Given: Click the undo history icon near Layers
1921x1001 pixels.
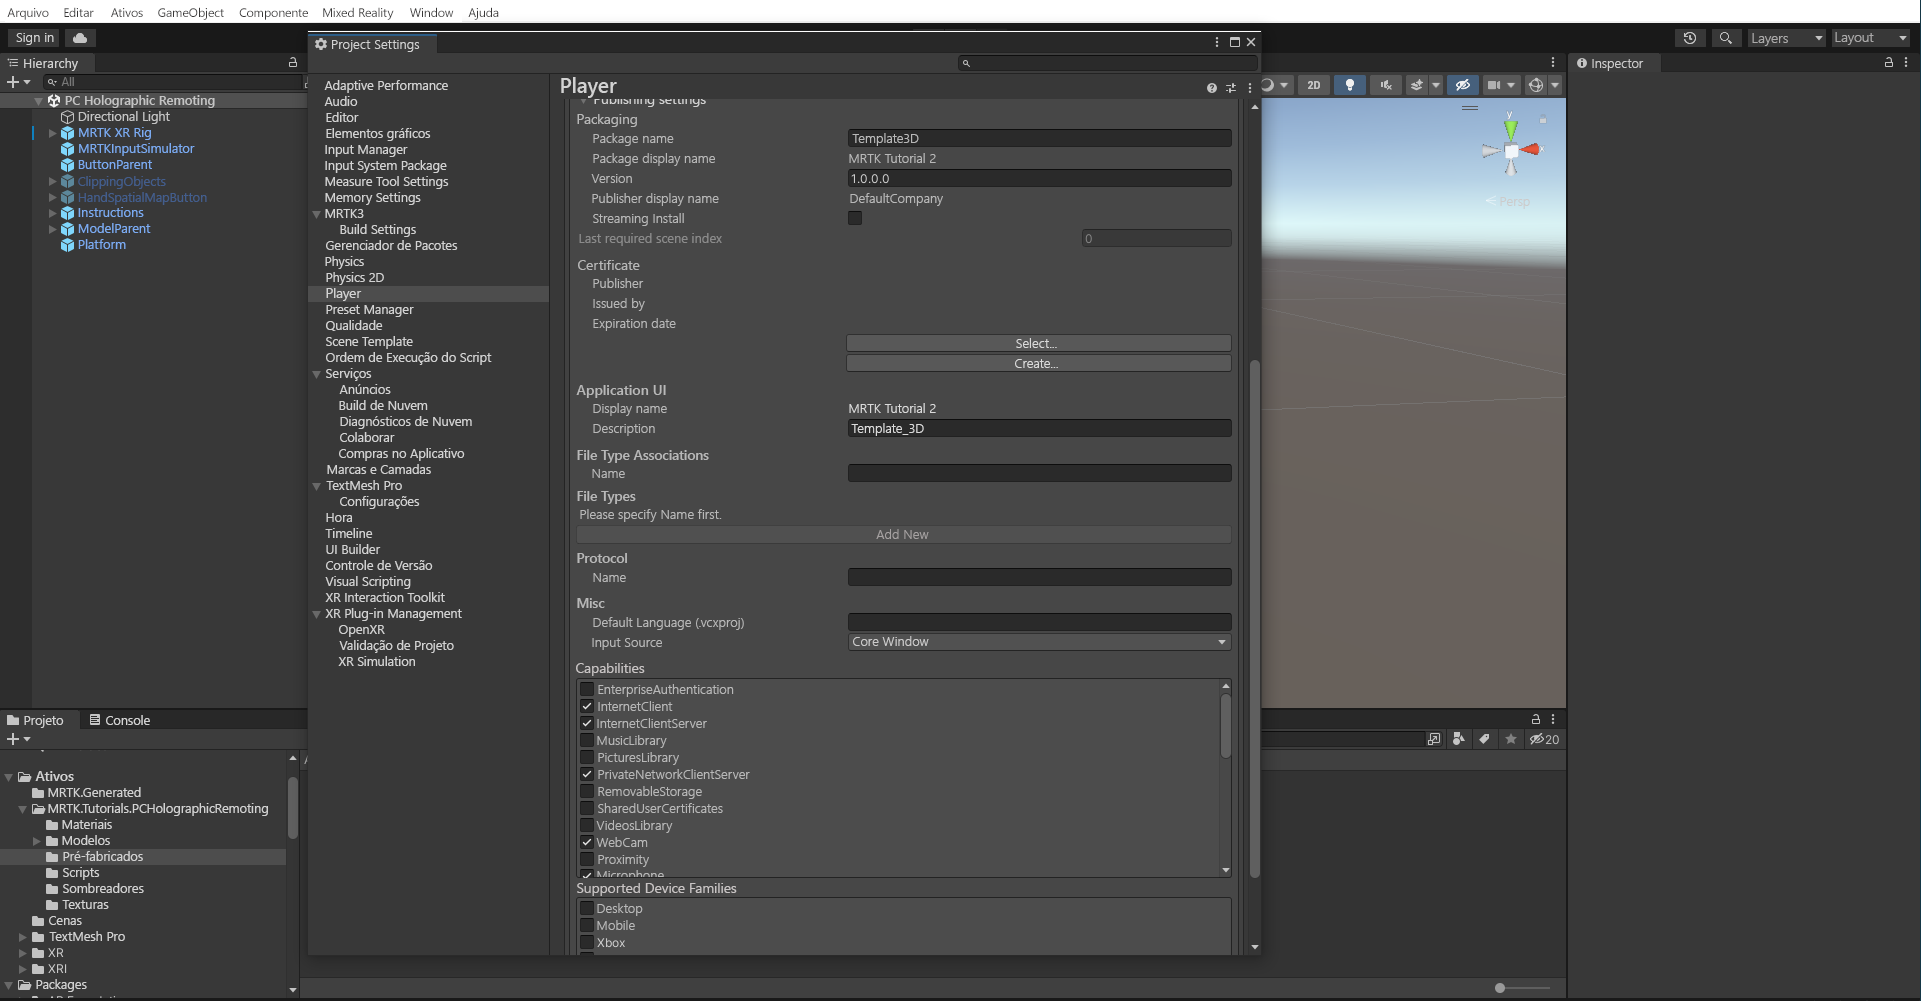Looking at the screenshot, I should (x=1691, y=37).
